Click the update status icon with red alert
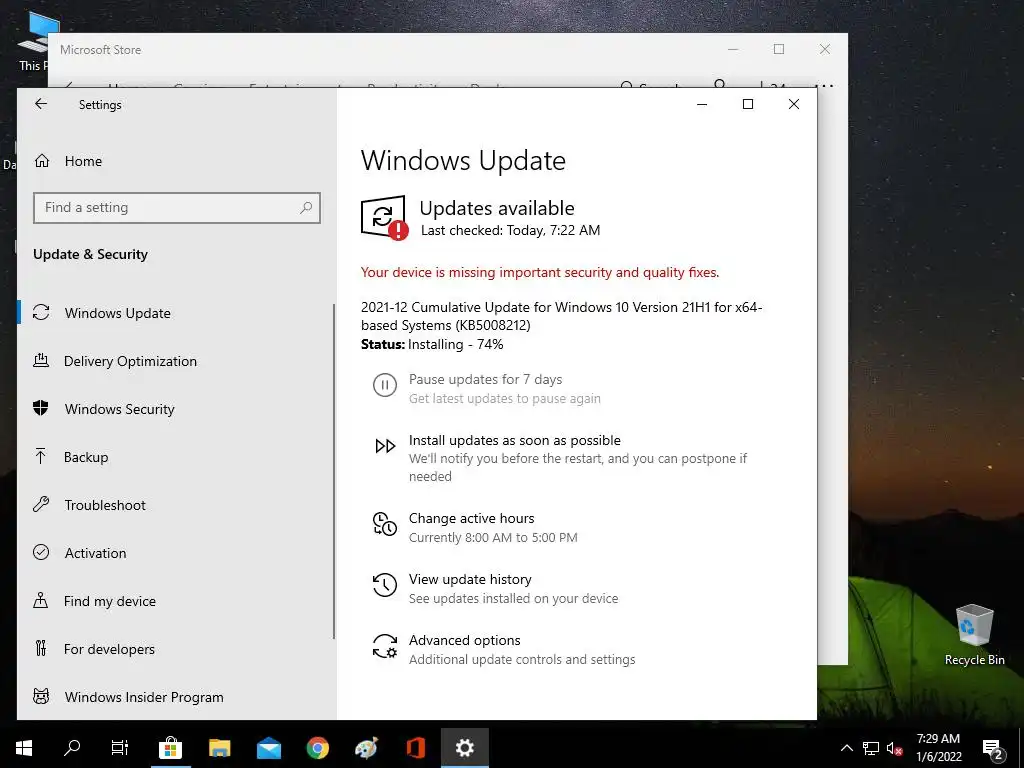Image resolution: width=1024 pixels, height=768 pixels. [x=385, y=217]
